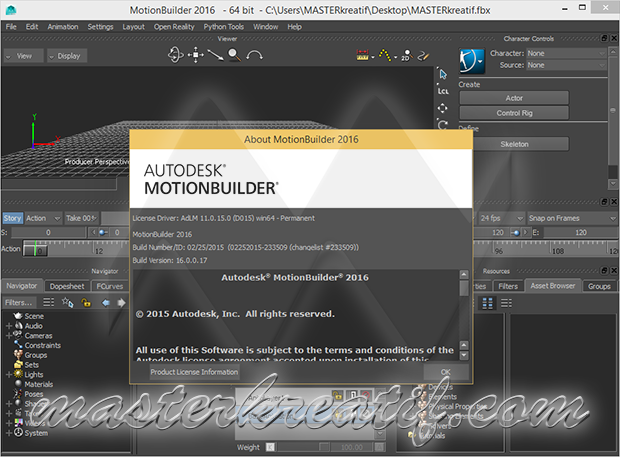Activate the Rotate transform tool
The image size is (620, 457).
pyautogui.click(x=443, y=125)
